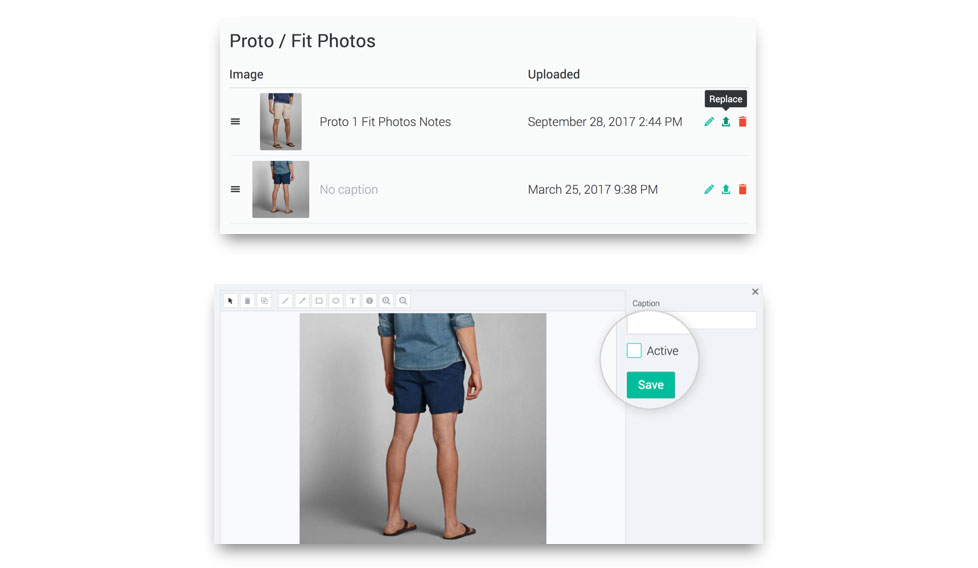Viewport: 978px width, 568px height.
Task: Edit the No caption photo with pencil
Action: (709, 189)
